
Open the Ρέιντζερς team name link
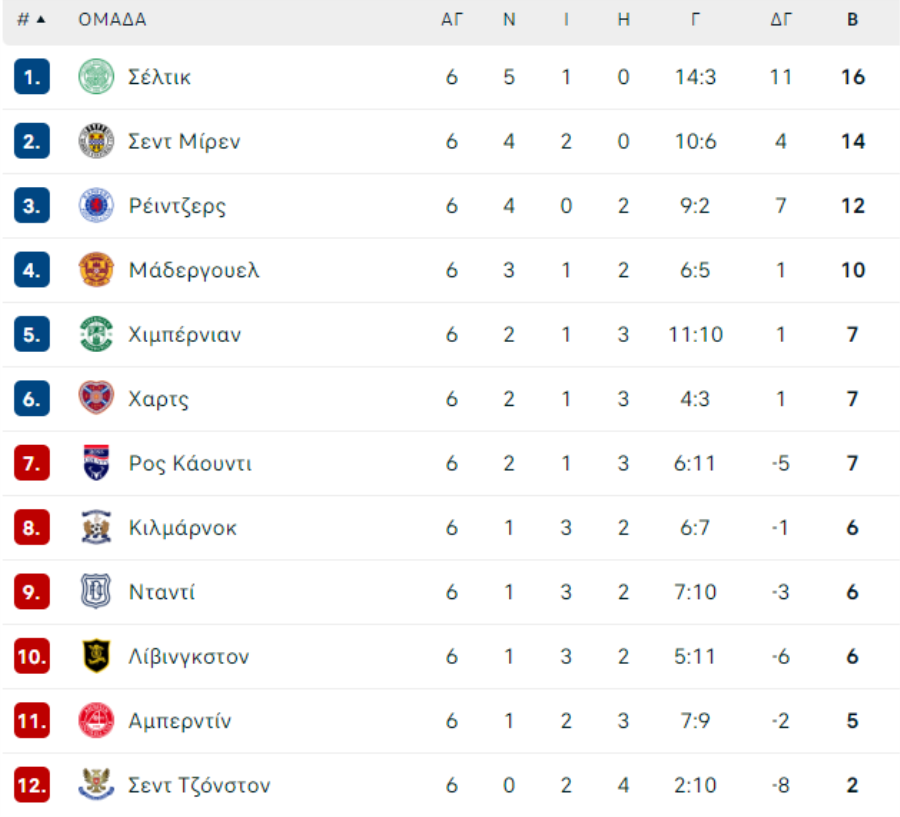point(177,206)
